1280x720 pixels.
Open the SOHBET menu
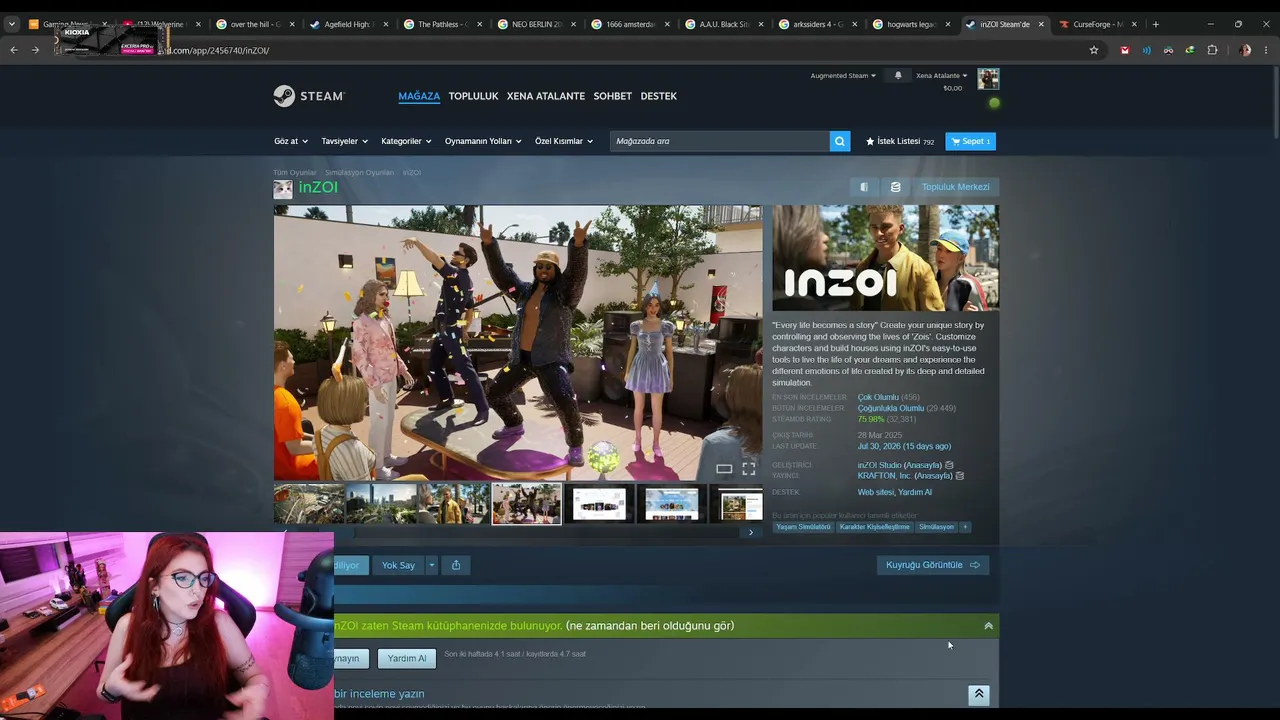pyautogui.click(x=613, y=96)
